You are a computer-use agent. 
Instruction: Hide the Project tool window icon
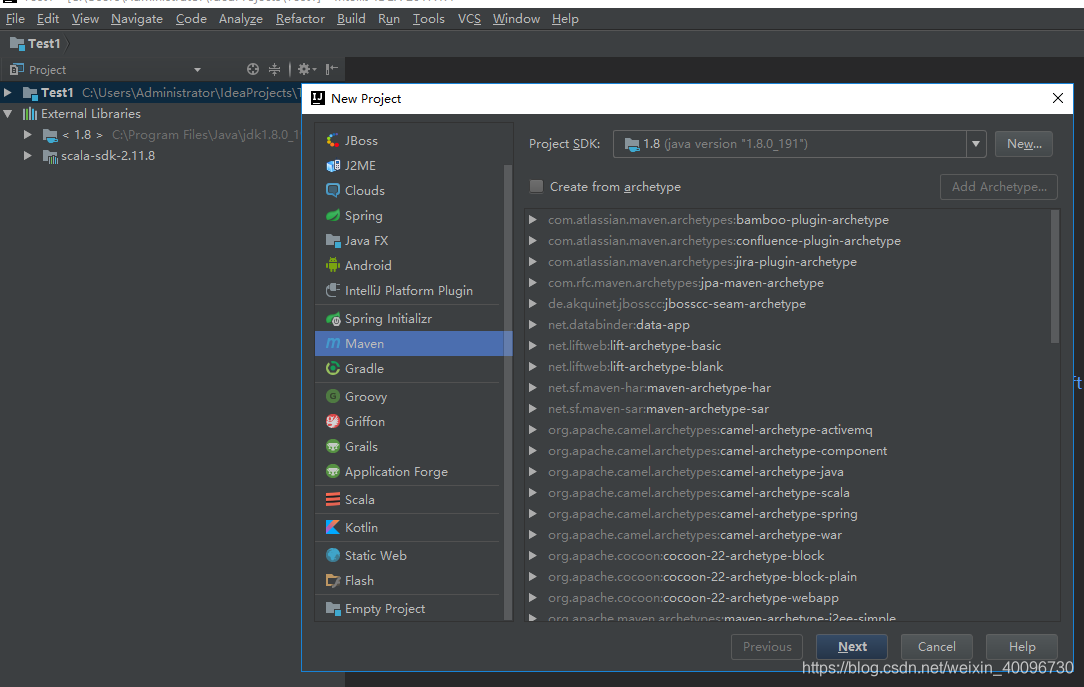tap(332, 69)
